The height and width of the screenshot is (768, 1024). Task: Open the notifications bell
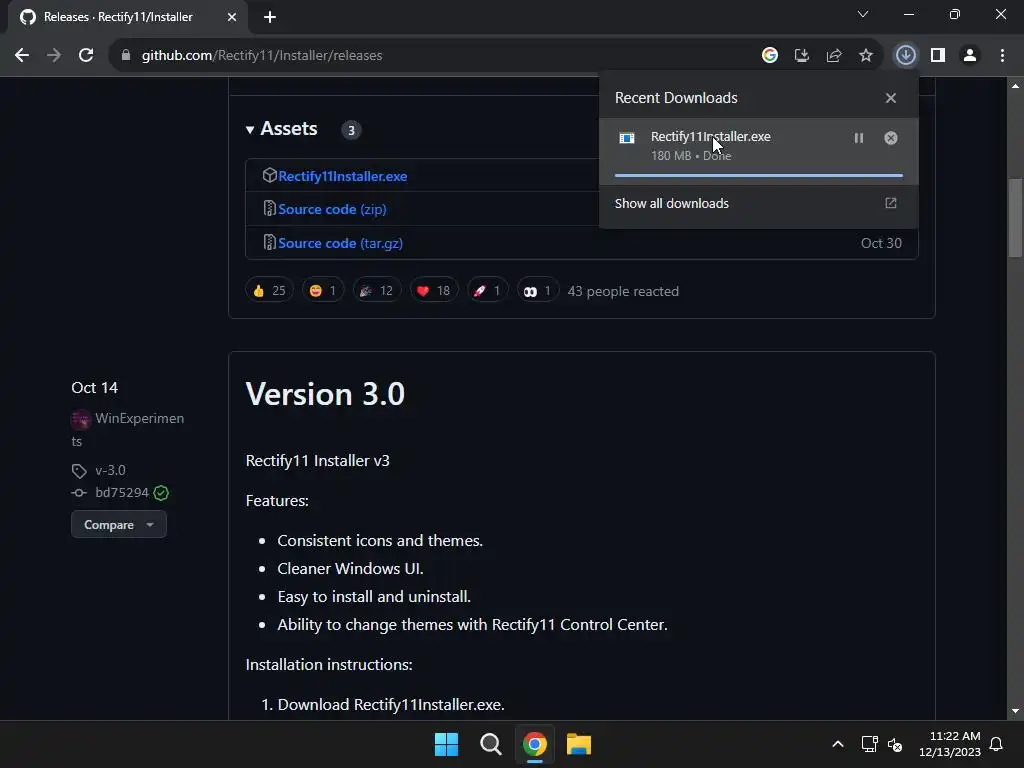[x=996, y=744]
